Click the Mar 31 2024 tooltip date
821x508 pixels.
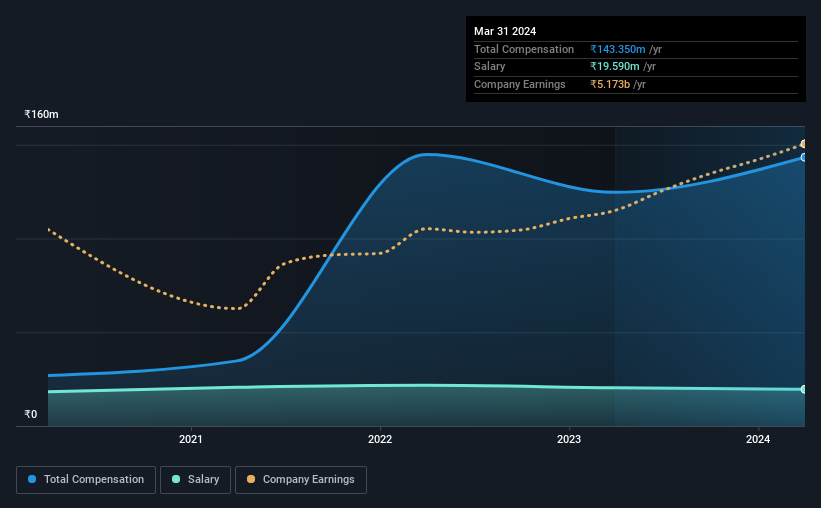click(x=505, y=31)
